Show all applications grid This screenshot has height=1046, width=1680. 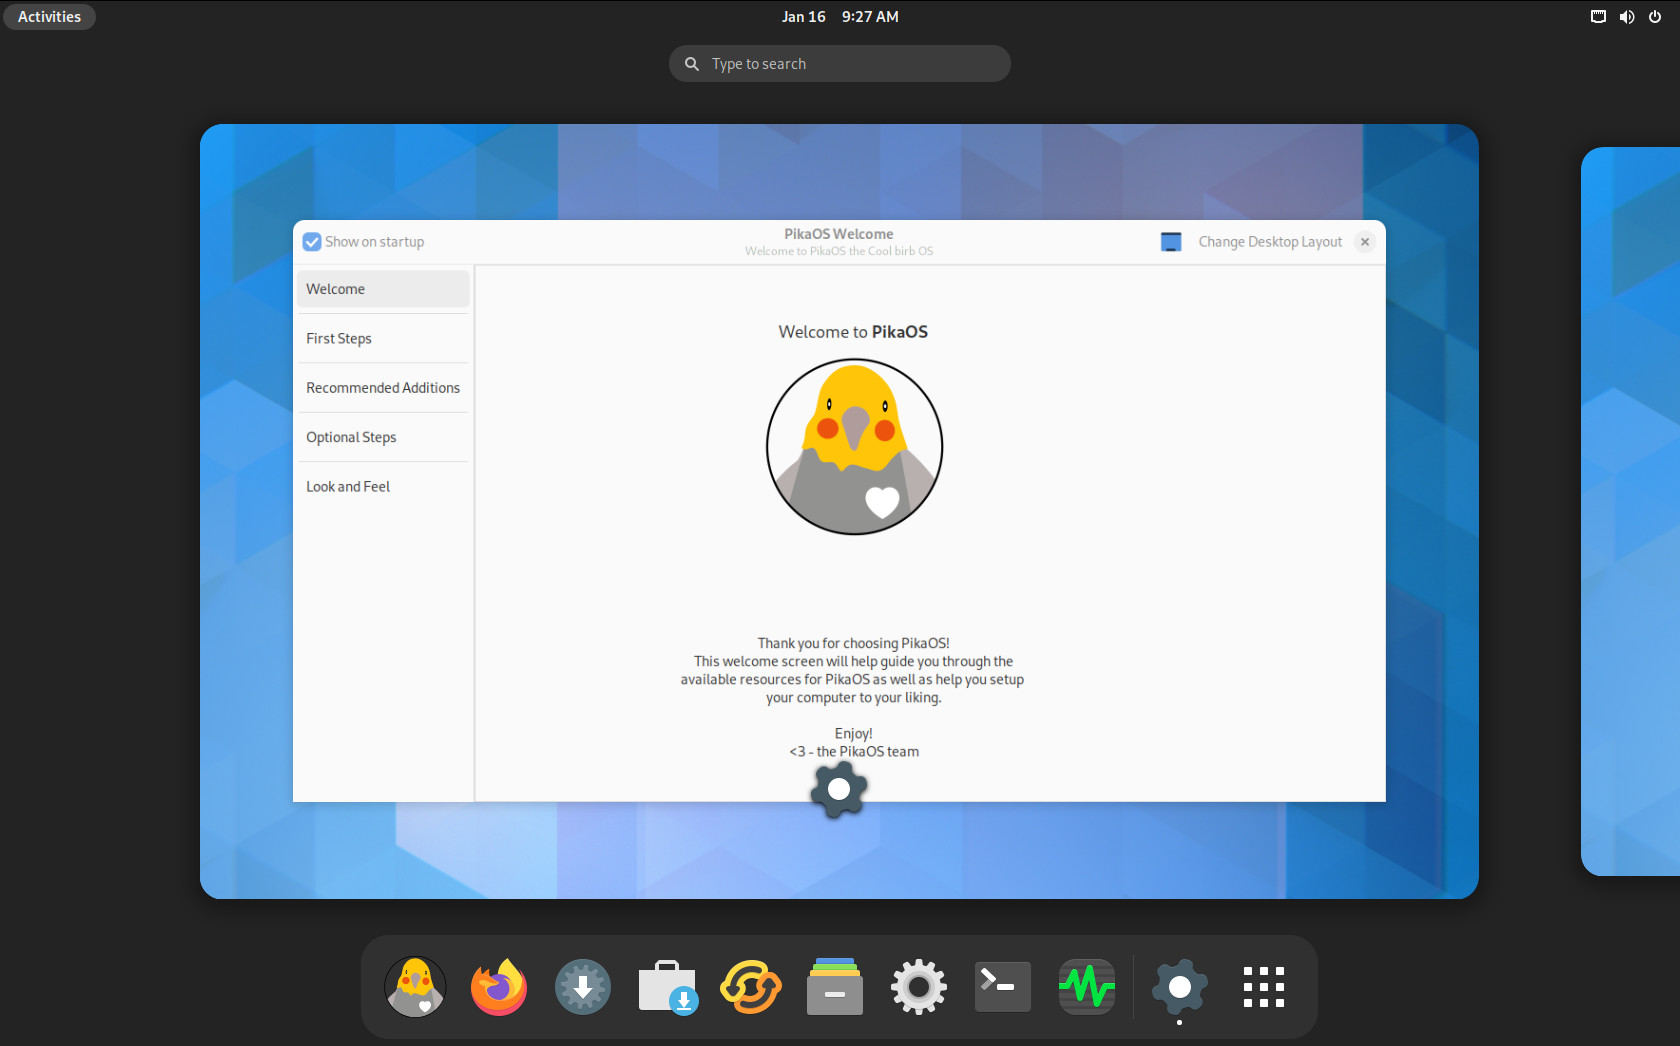[x=1264, y=987]
